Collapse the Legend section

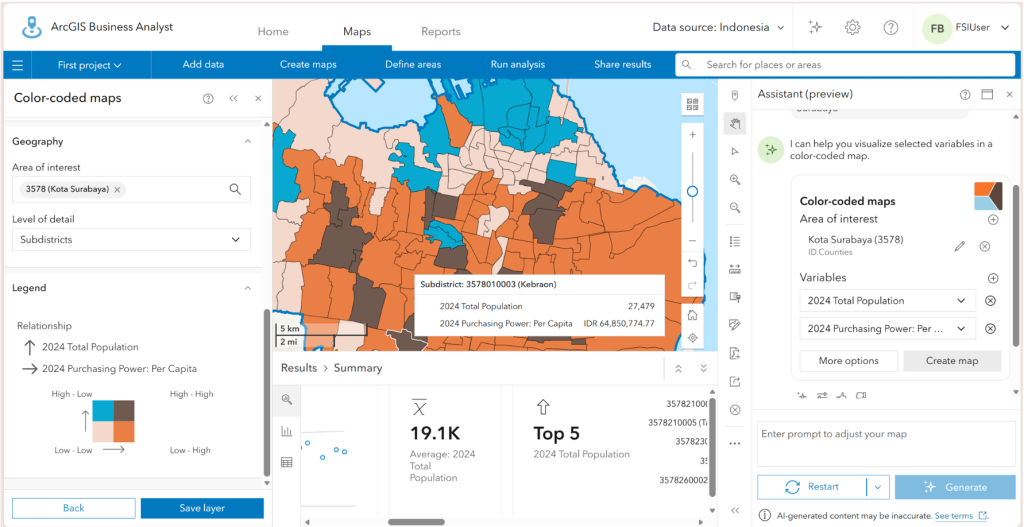click(x=248, y=287)
